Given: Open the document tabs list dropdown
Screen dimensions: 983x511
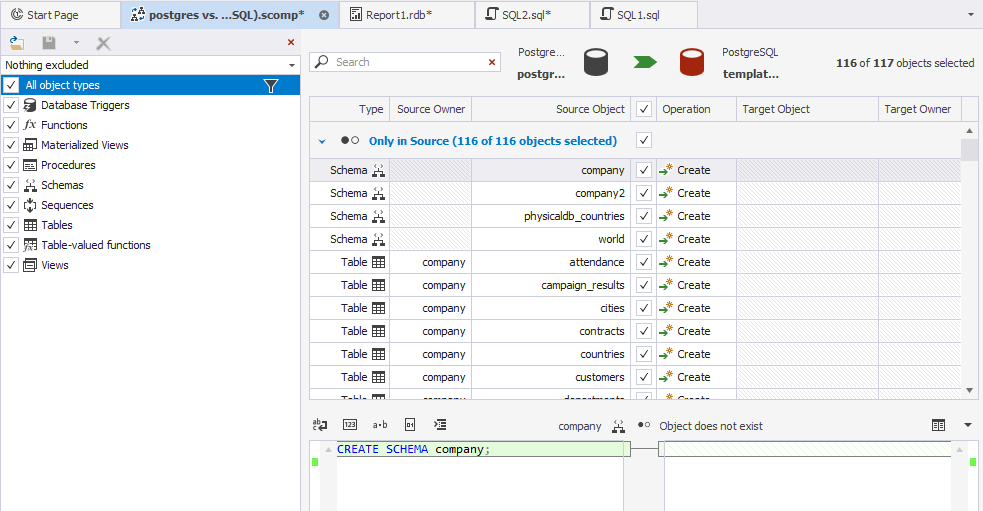Looking at the screenshot, I should pos(970,14).
